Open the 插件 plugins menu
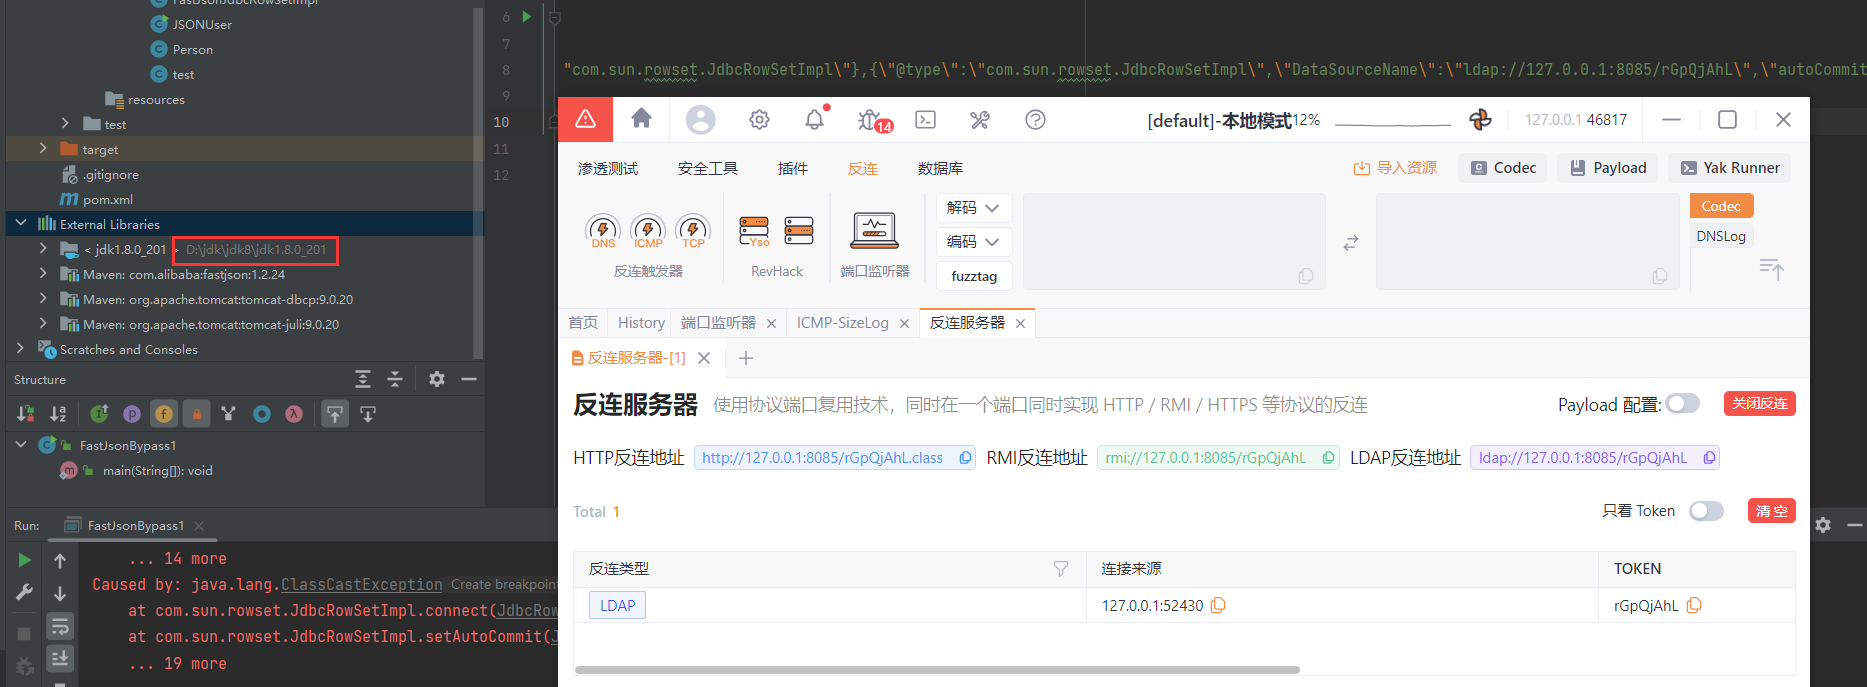Image resolution: width=1867 pixels, height=687 pixels. [x=793, y=168]
